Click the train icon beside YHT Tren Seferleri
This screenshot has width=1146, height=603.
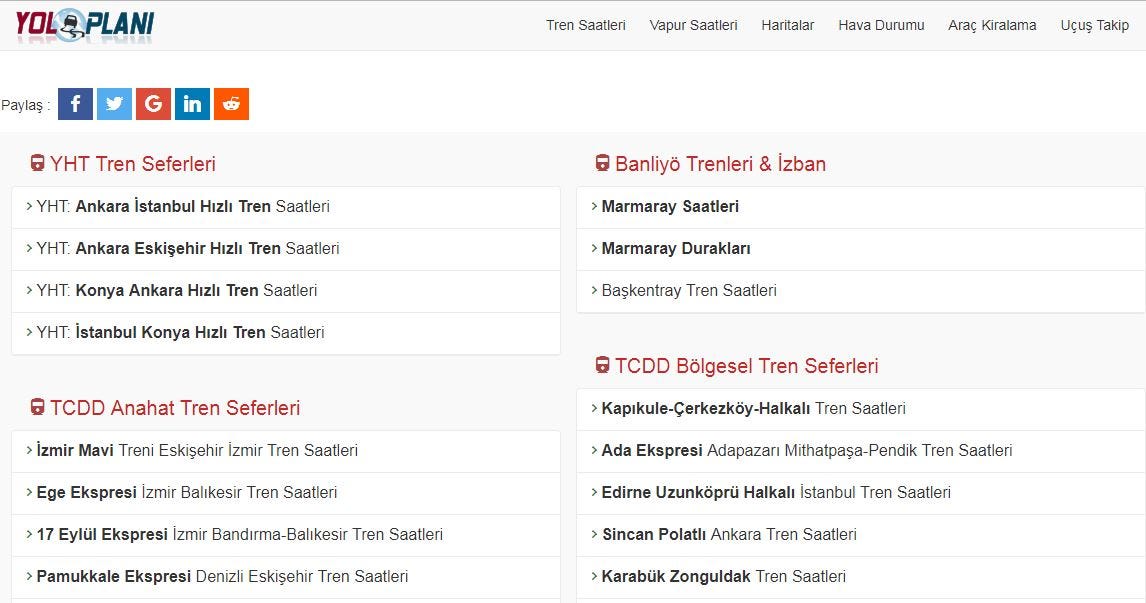pos(37,163)
